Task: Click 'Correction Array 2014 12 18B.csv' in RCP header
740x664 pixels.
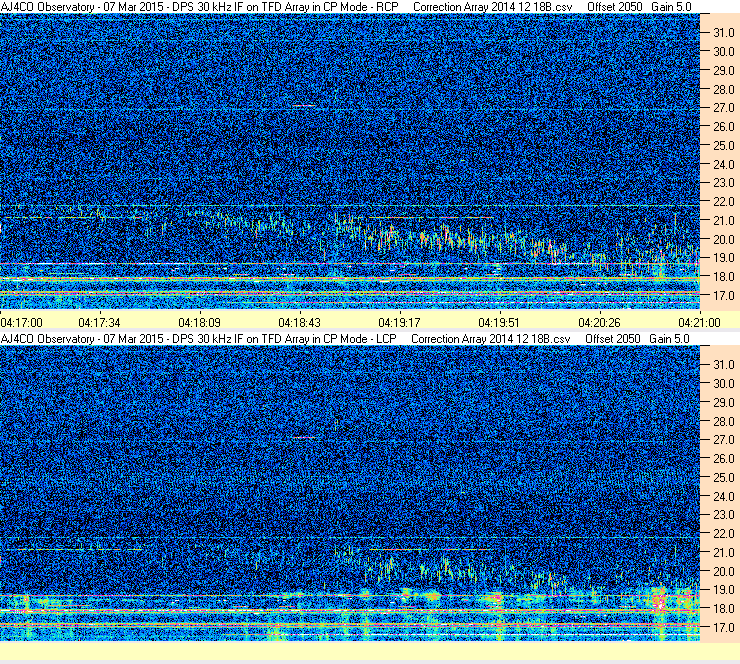Action: (x=493, y=7)
